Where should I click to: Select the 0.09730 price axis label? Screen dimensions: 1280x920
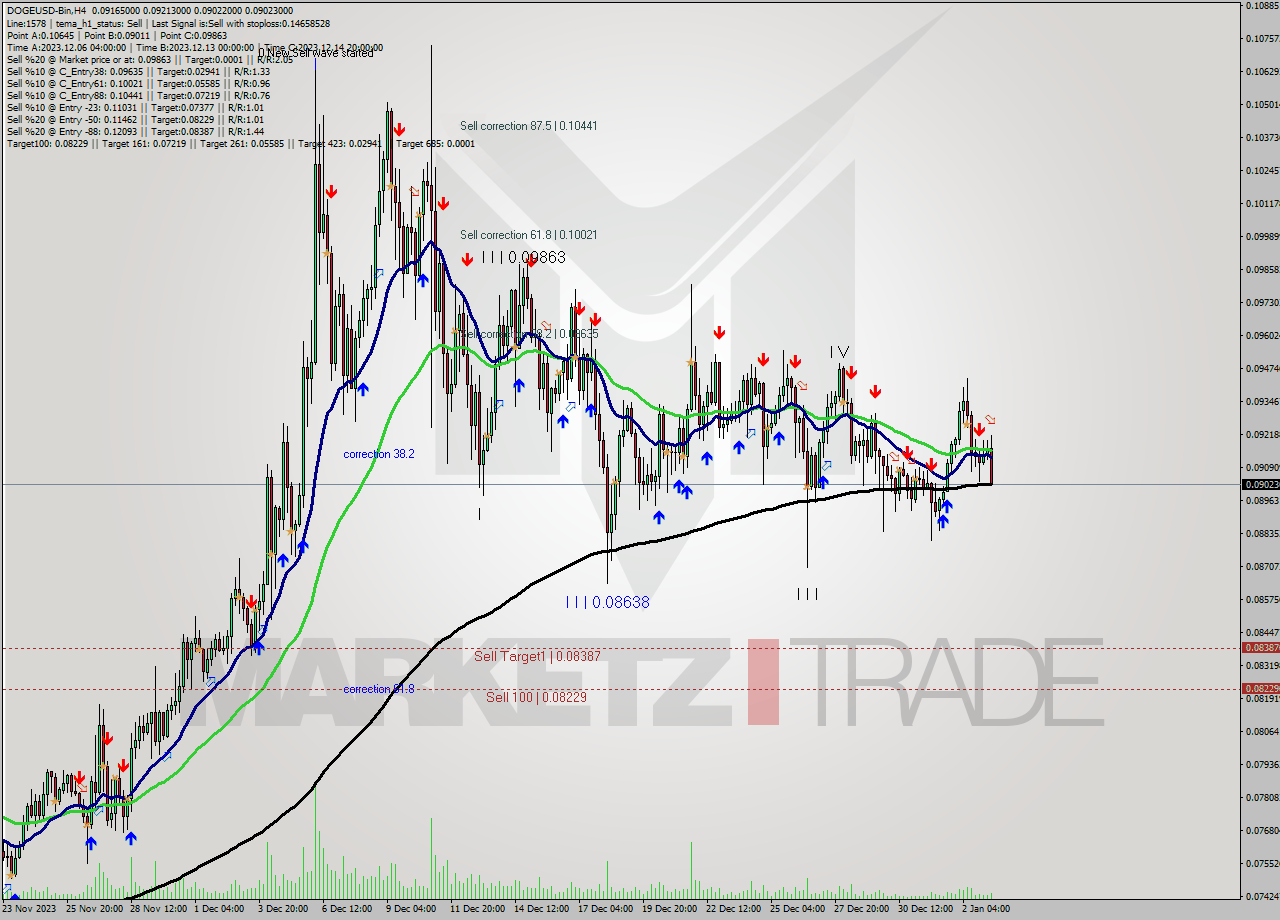pos(1262,302)
